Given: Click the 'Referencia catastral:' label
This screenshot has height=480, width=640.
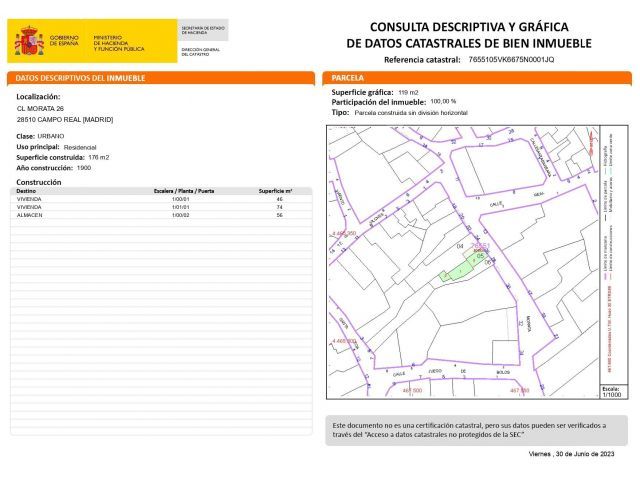Looking at the screenshot, I should tap(422, 60).
